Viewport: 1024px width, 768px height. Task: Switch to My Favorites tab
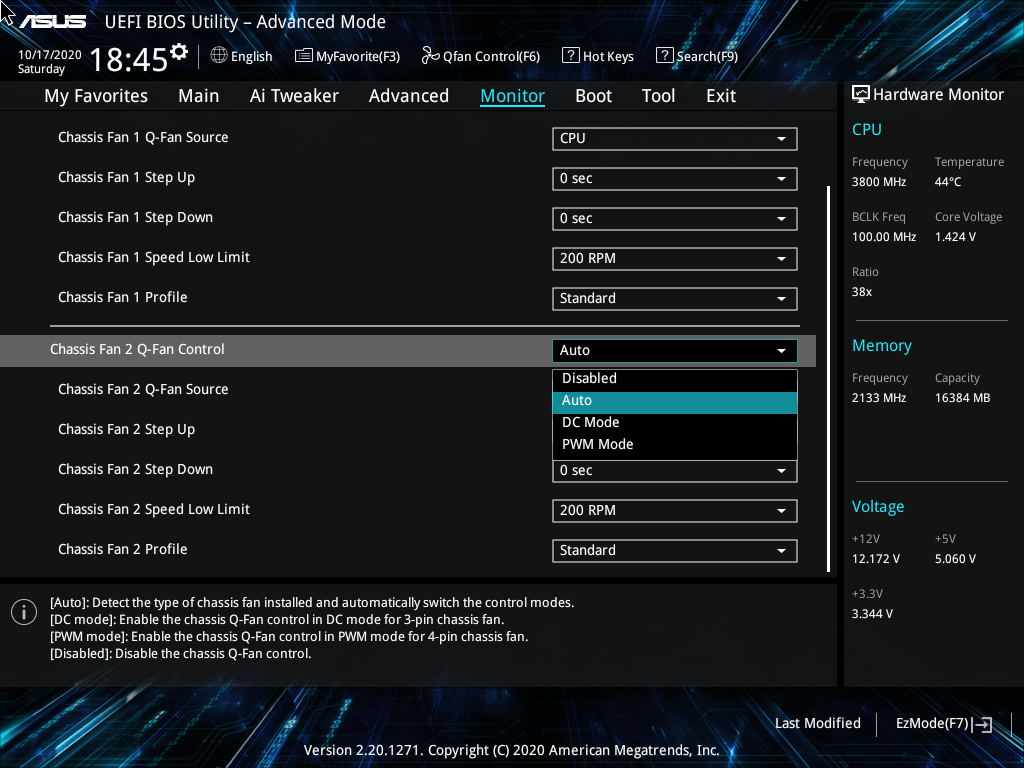tap(96, 96)
